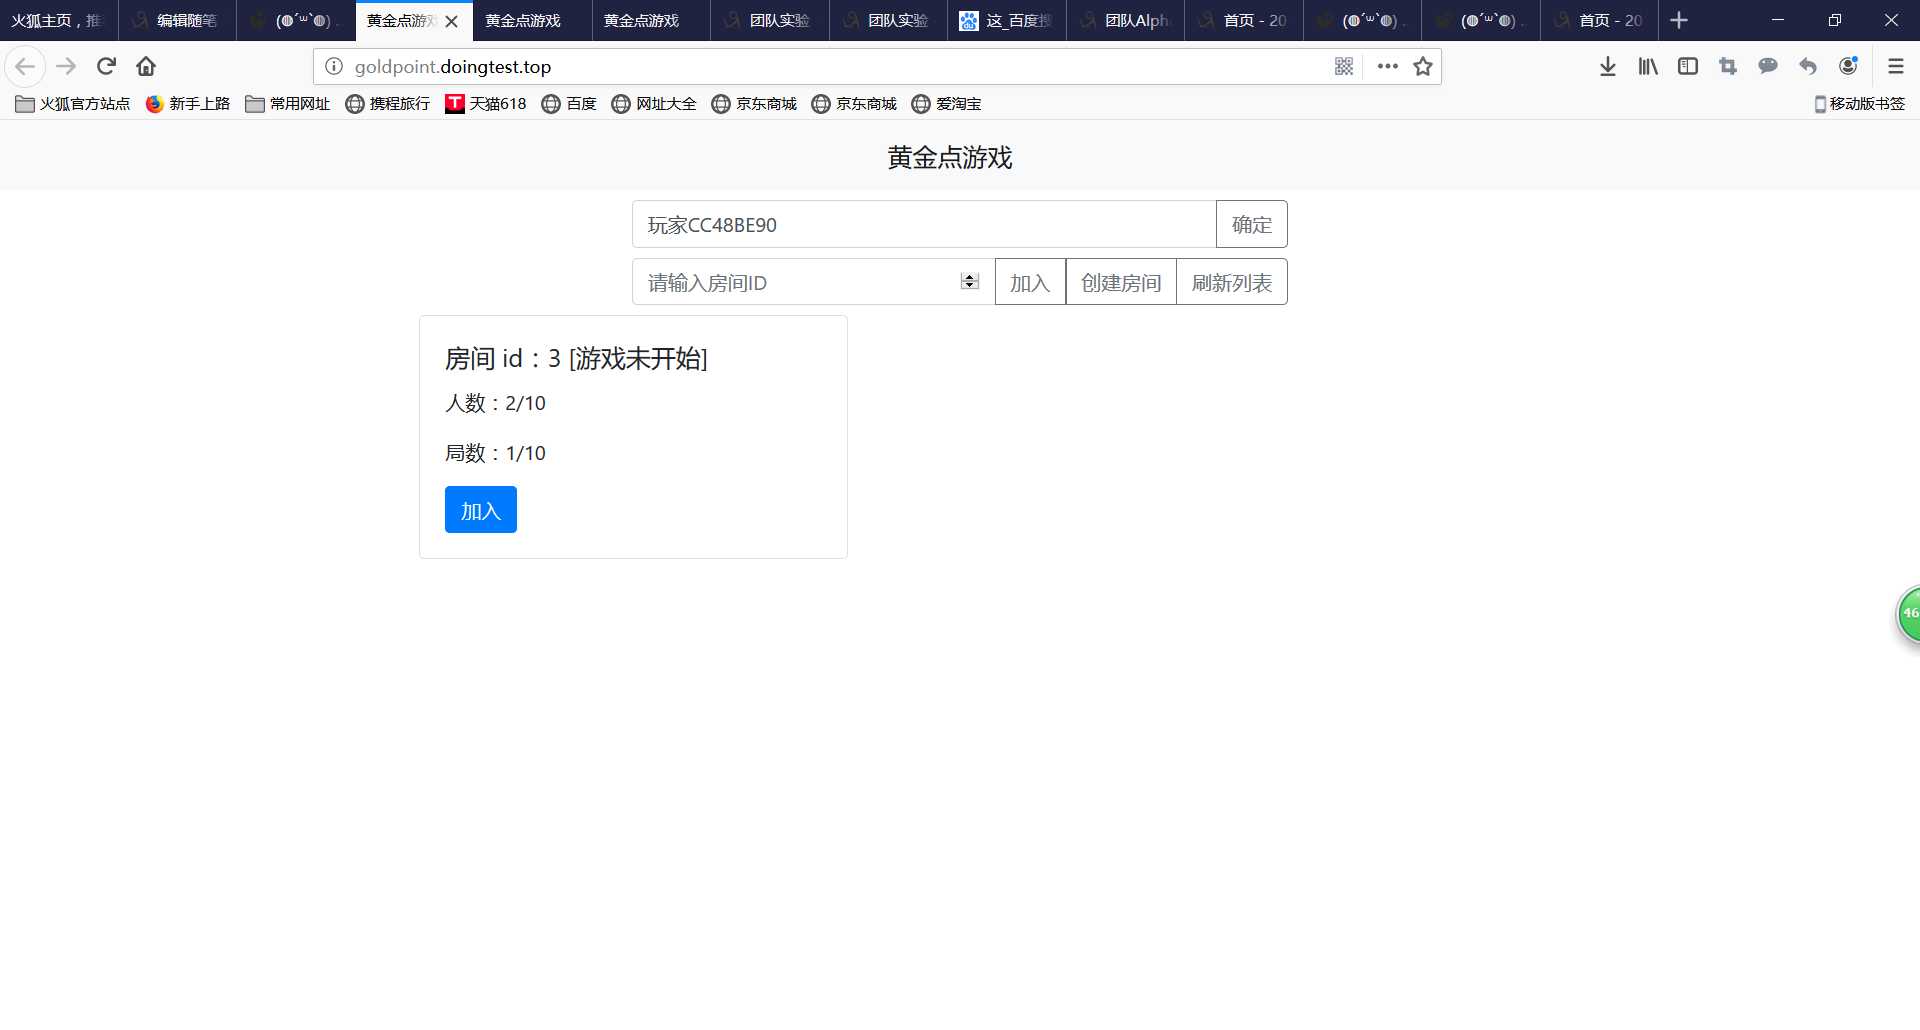Image resolution: width=1920 pixels, height=1030 pixels.
Task: Open 爱淘宝 bookmark
Action: pos(946,104)
